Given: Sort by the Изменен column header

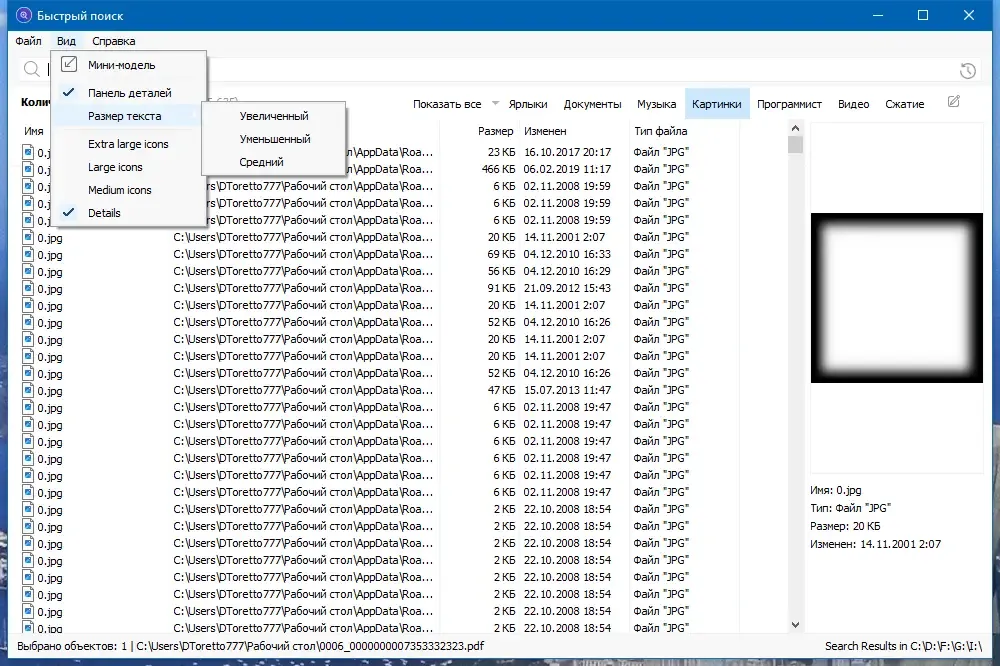Looking at the screenshot, I should (x=545, y=131).
